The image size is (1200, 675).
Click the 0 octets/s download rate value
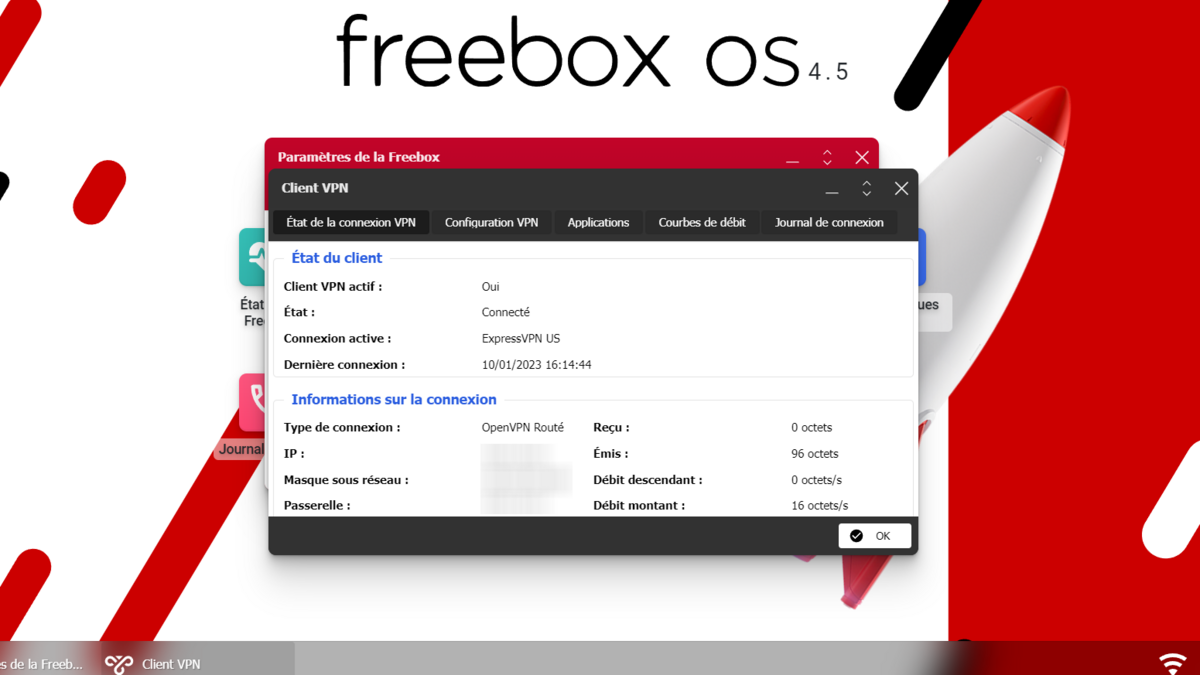click(x=816, y=479)
